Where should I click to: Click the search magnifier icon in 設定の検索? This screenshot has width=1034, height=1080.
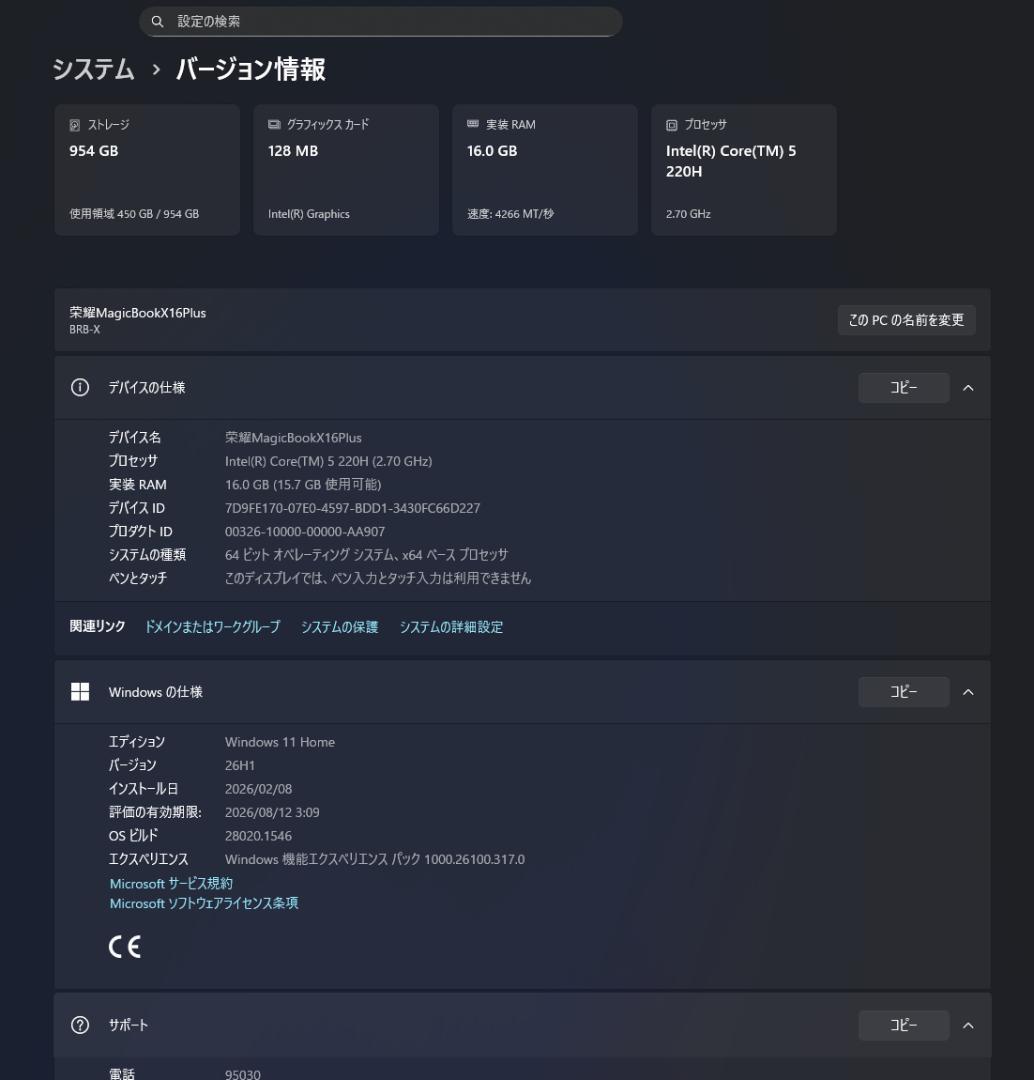click(157, 20)
